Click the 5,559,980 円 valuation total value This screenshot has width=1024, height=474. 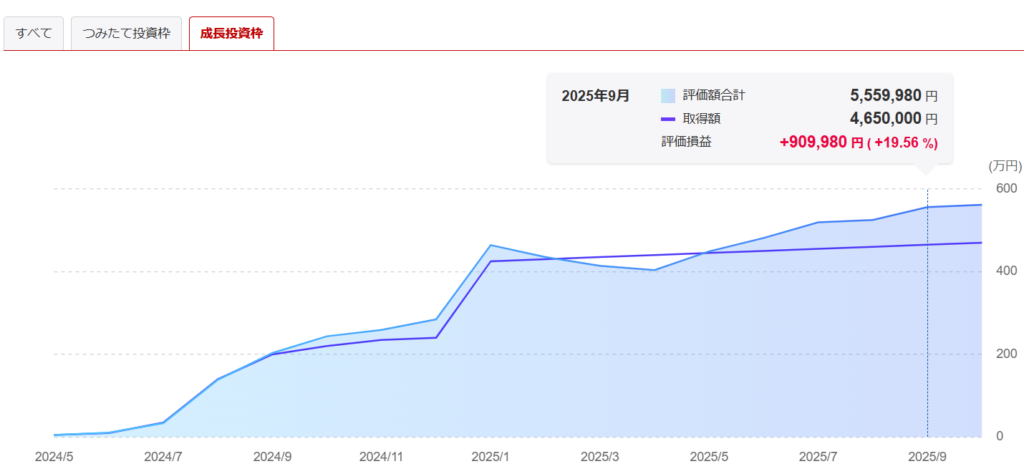(893, 96)
